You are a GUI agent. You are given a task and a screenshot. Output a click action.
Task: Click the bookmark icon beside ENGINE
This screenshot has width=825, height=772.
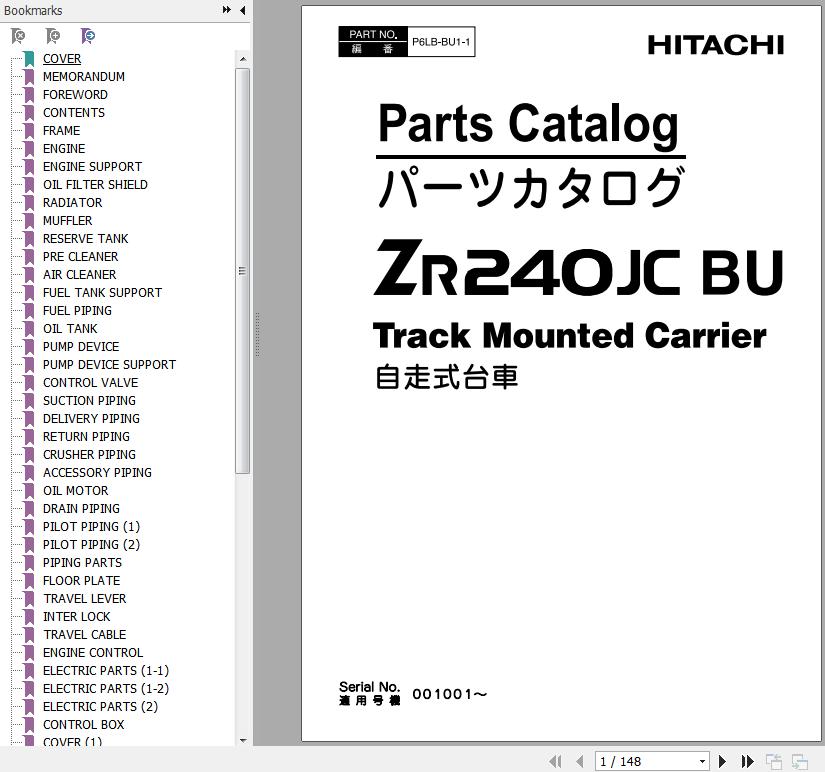(29, 149)
